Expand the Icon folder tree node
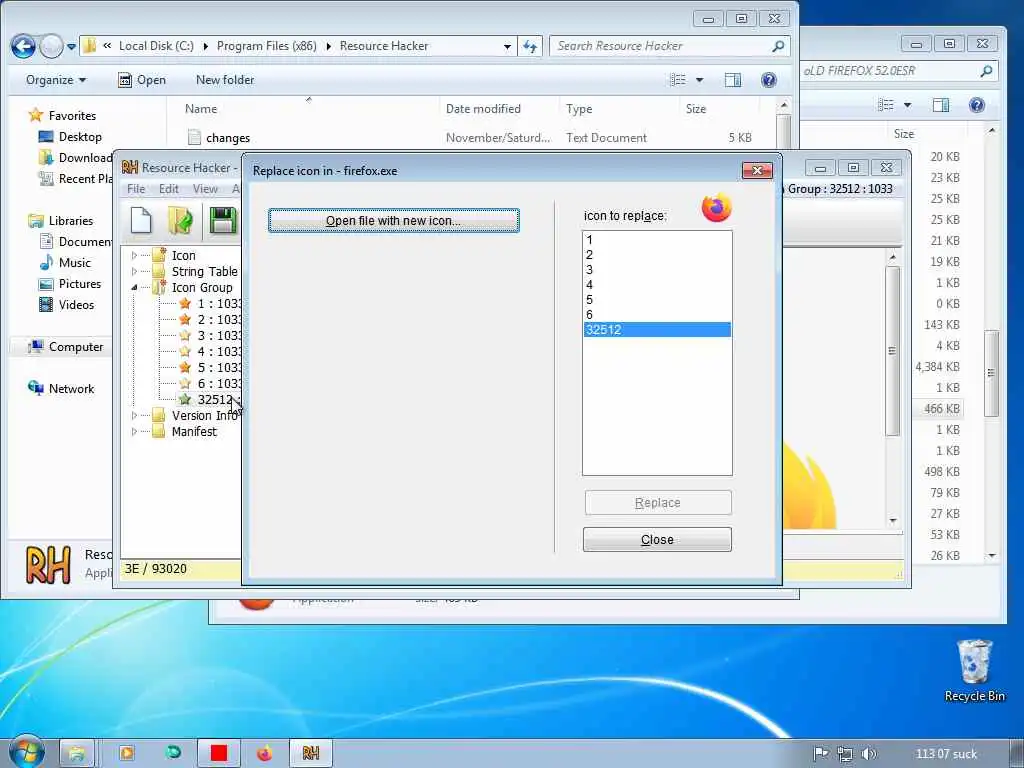The height and width of the screenshot is (768, 1024). pos(135,255)
